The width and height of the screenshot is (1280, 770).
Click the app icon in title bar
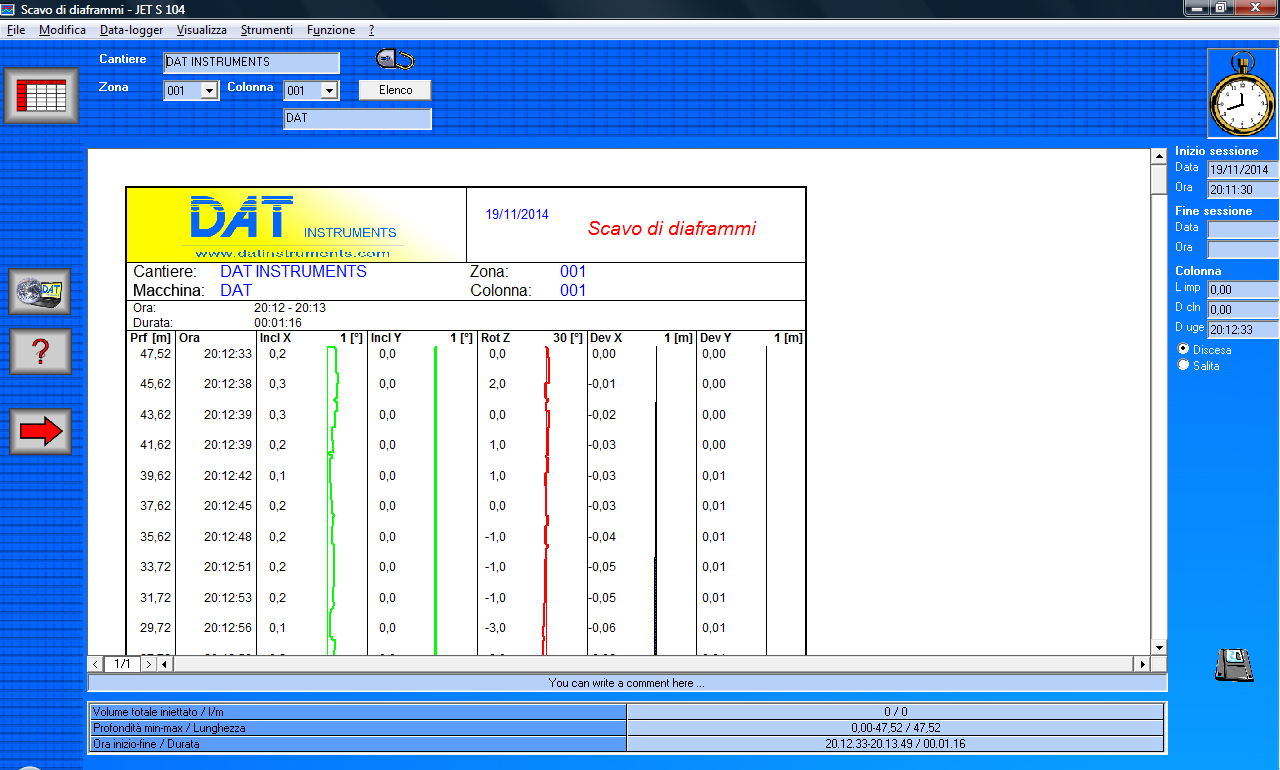[x=8, y=8]
